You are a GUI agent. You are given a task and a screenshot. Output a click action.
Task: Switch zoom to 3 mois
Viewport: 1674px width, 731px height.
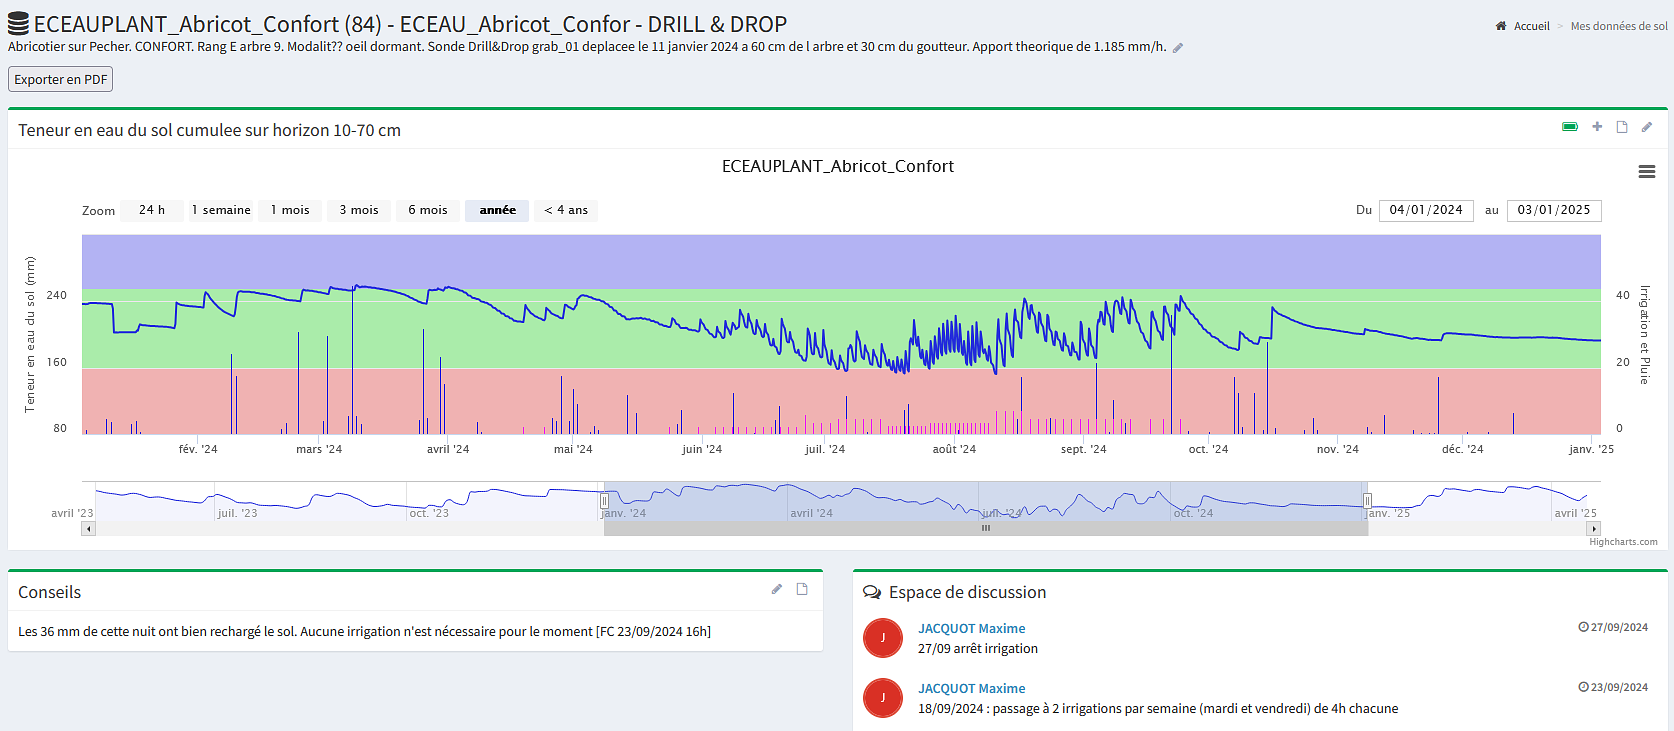coord(358,210)
